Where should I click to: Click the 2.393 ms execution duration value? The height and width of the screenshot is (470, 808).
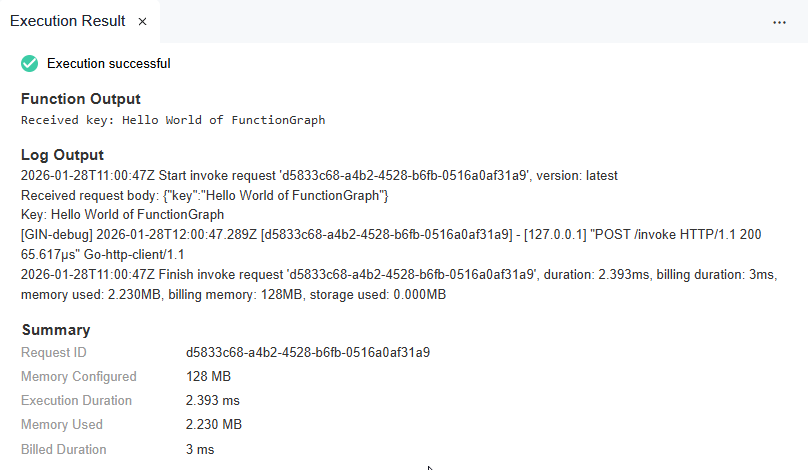click(x=214, y=401)
